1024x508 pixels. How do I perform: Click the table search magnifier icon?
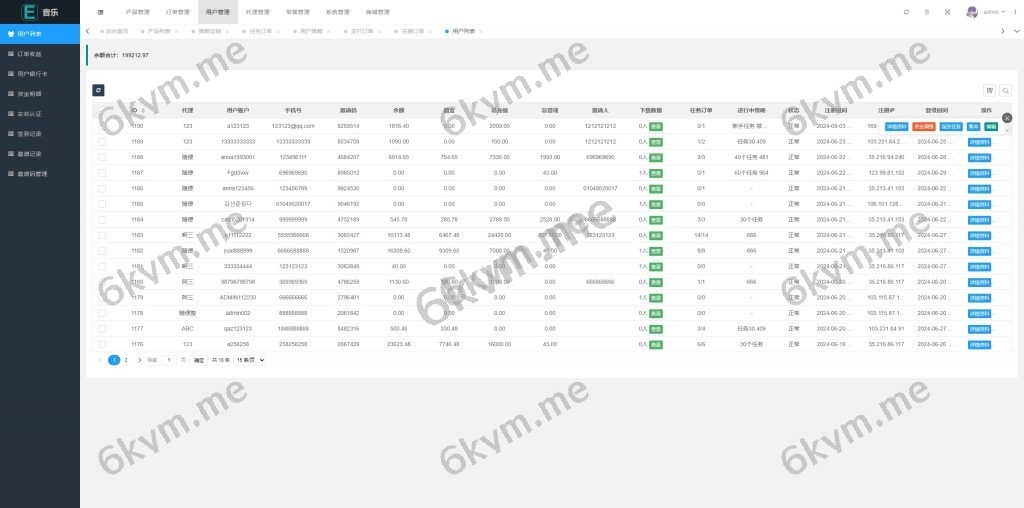1005,90
